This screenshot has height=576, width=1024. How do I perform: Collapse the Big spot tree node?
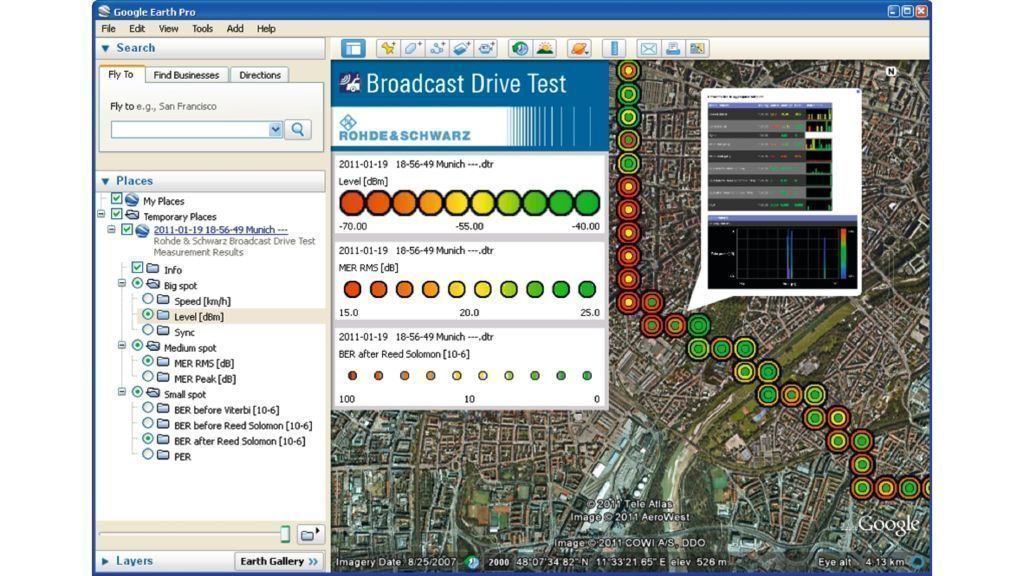(122, 284)
